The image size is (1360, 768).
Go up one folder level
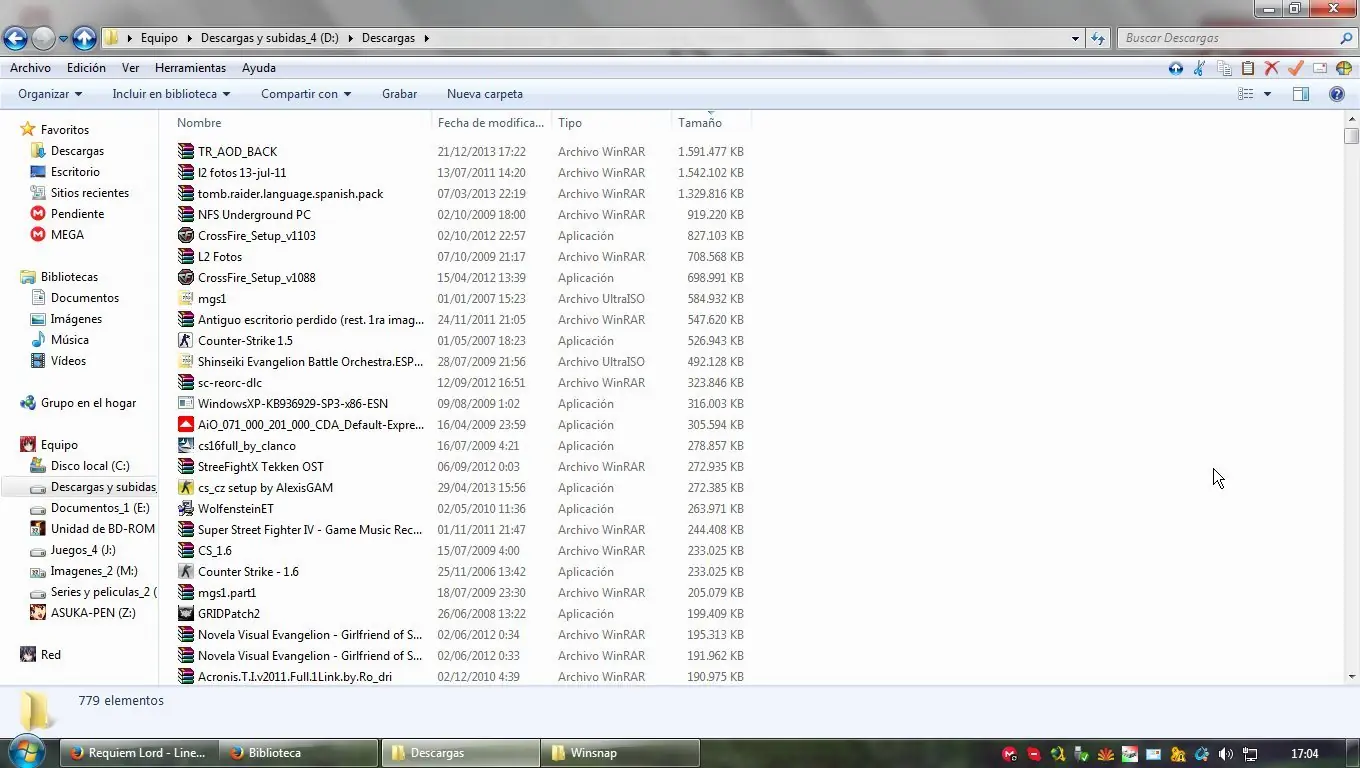pyautogui.click(x=85, y=38)
